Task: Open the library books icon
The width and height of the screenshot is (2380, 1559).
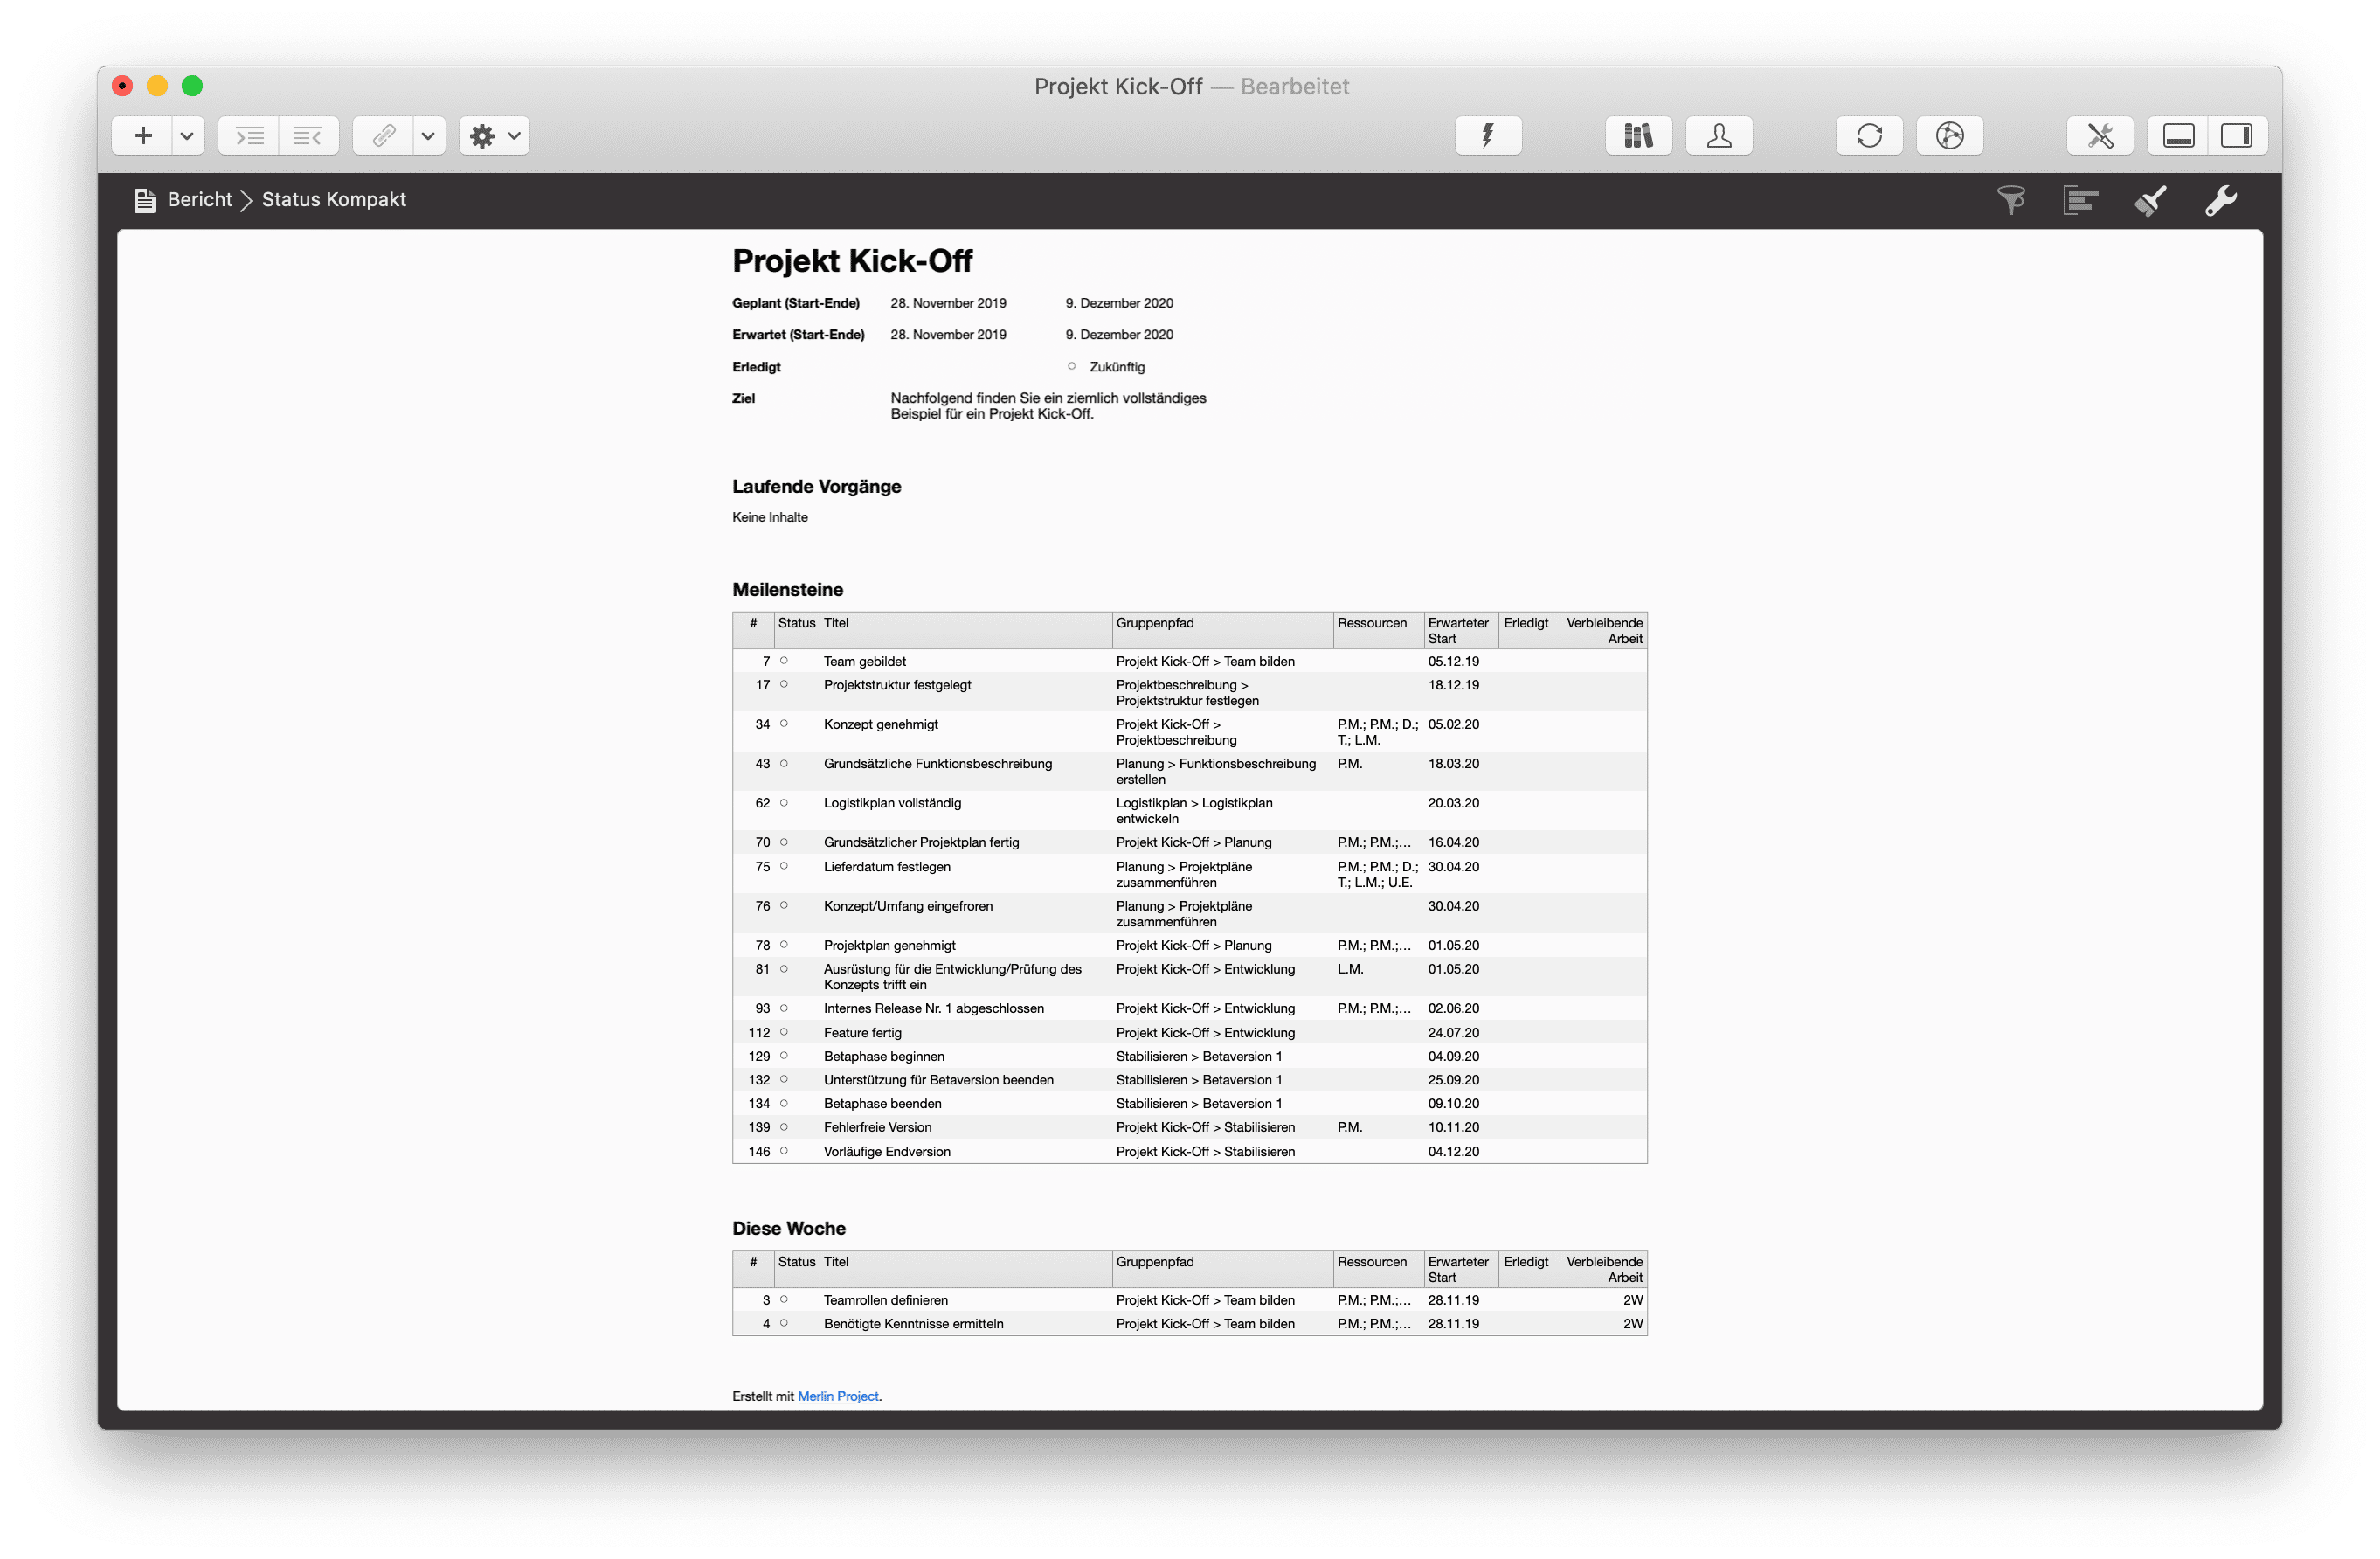Action: (x=1638, y=136)
